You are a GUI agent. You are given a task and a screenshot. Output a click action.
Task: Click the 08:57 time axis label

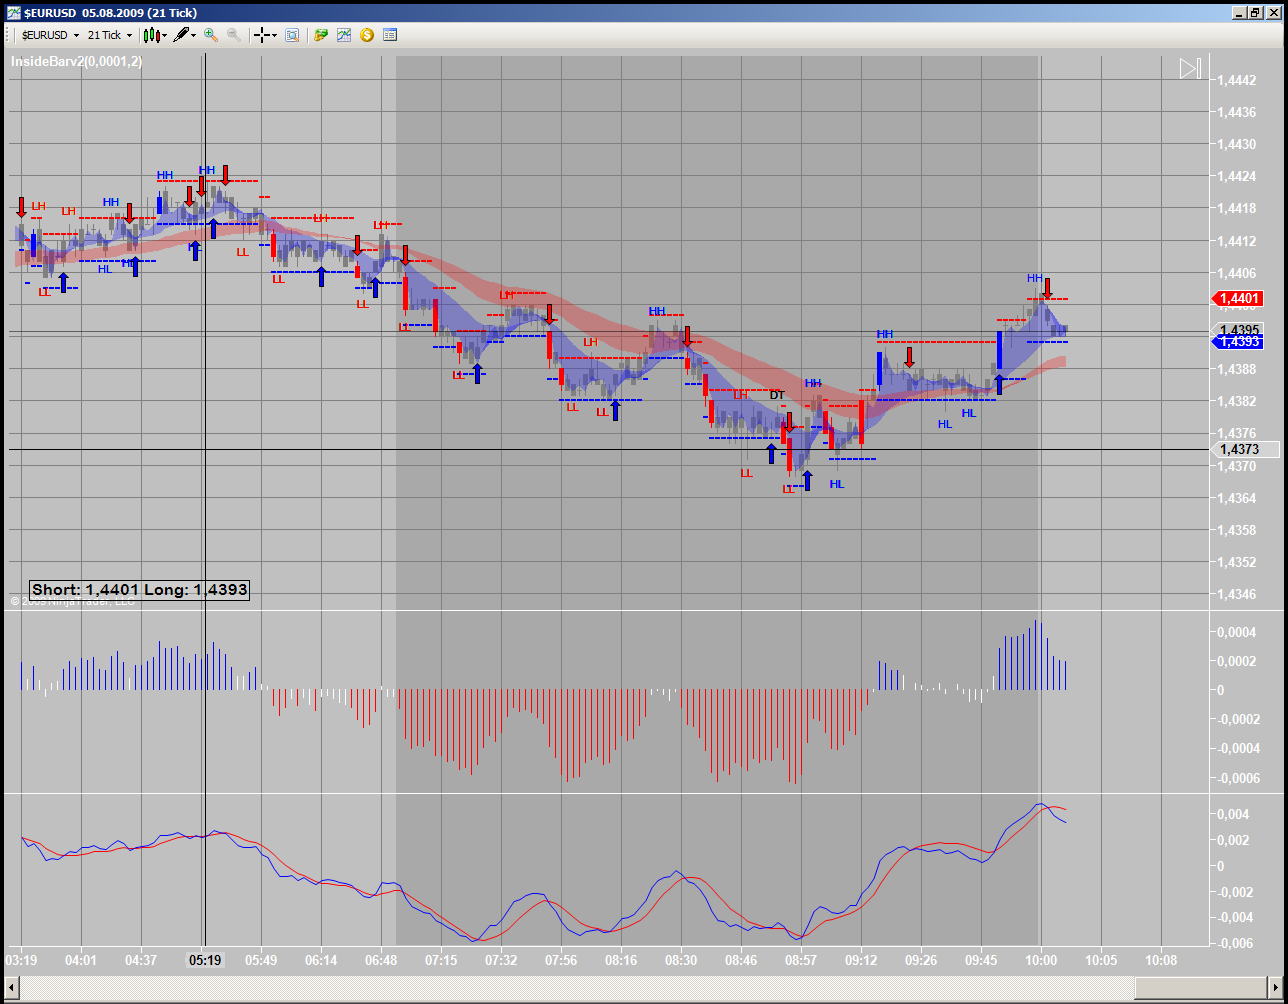point(801,960)
